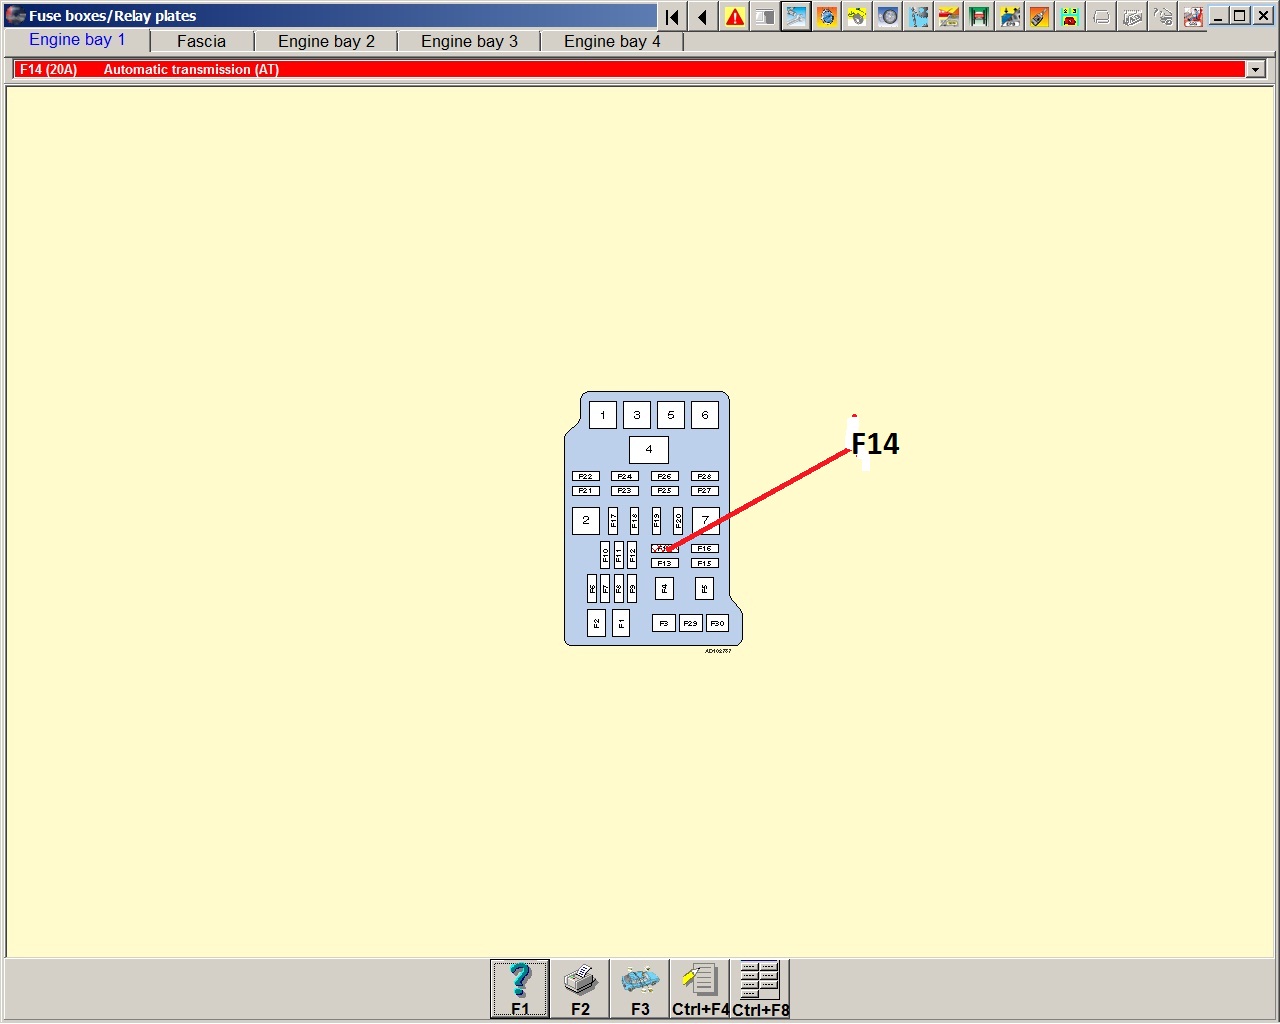Click the F1 help question mark button
Image resolution: width=1280 pixels, height=1024 pixels.
tap(520, 988)
